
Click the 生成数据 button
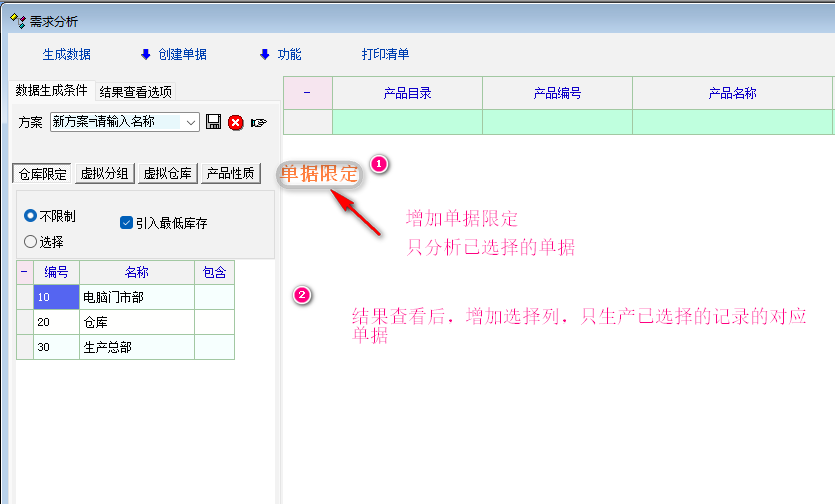coord(66,54)
